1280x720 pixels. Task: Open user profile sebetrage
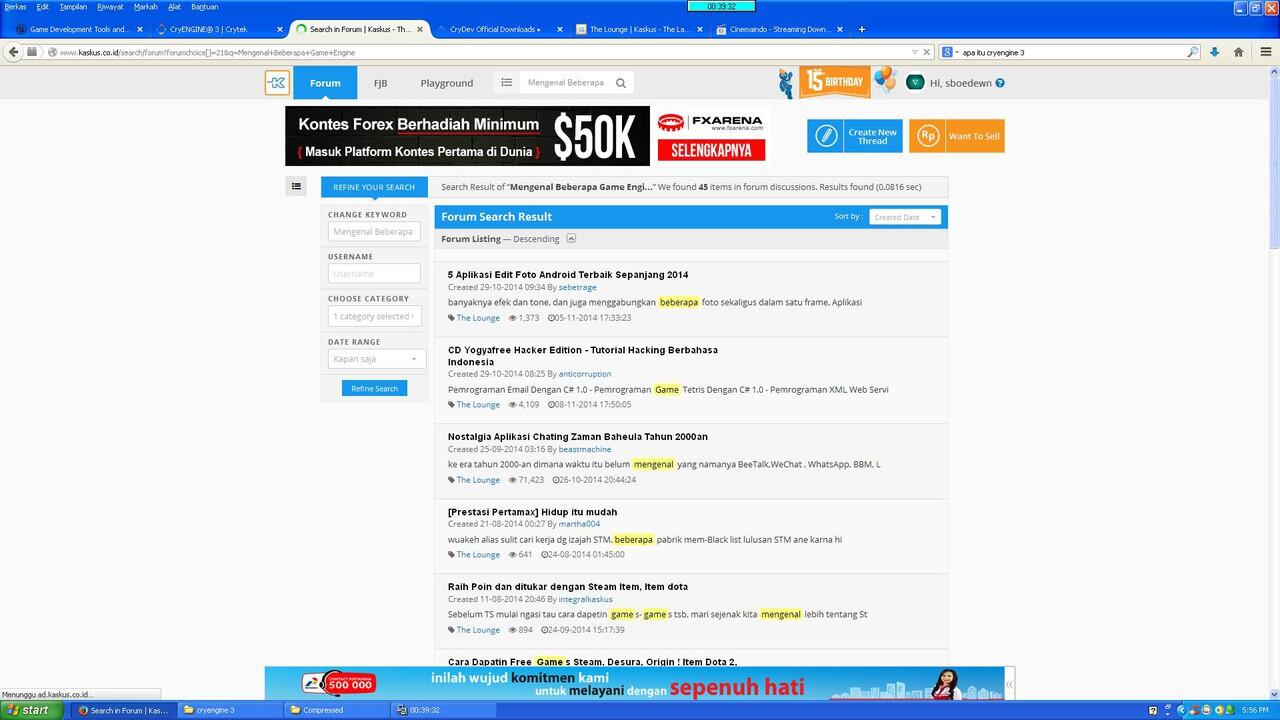pos(577,287)
